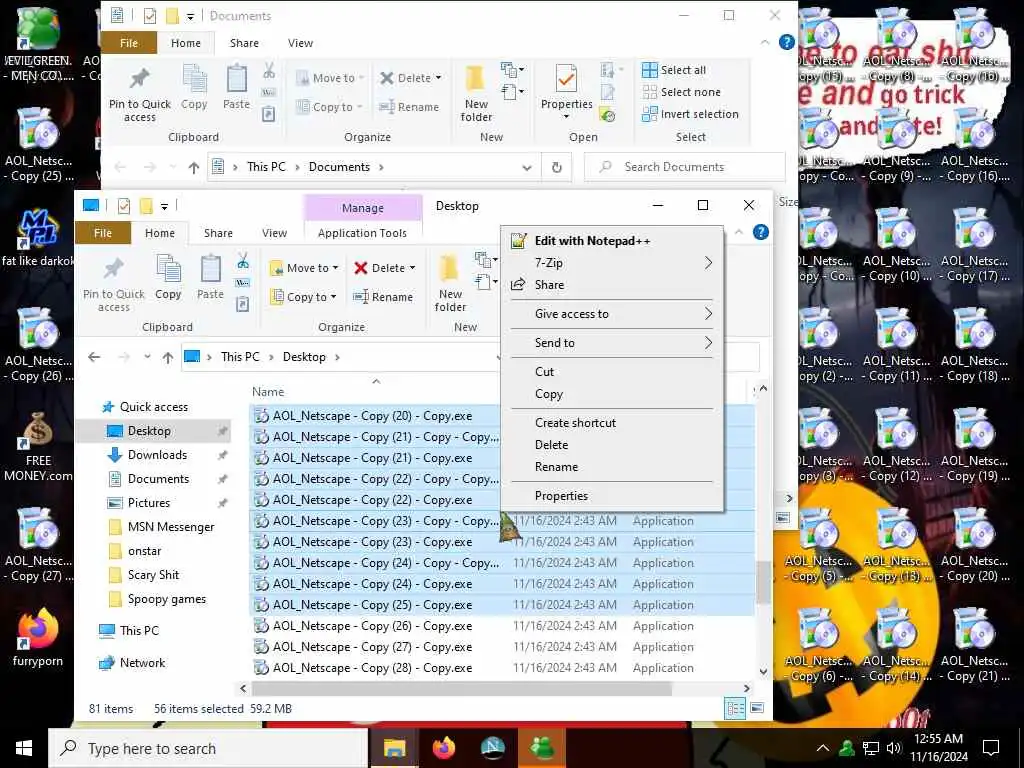The height and width of the screenshot is (768, 1024).
Task: Click Pin to Quick access in Desktop window
Action: (114, 283)
